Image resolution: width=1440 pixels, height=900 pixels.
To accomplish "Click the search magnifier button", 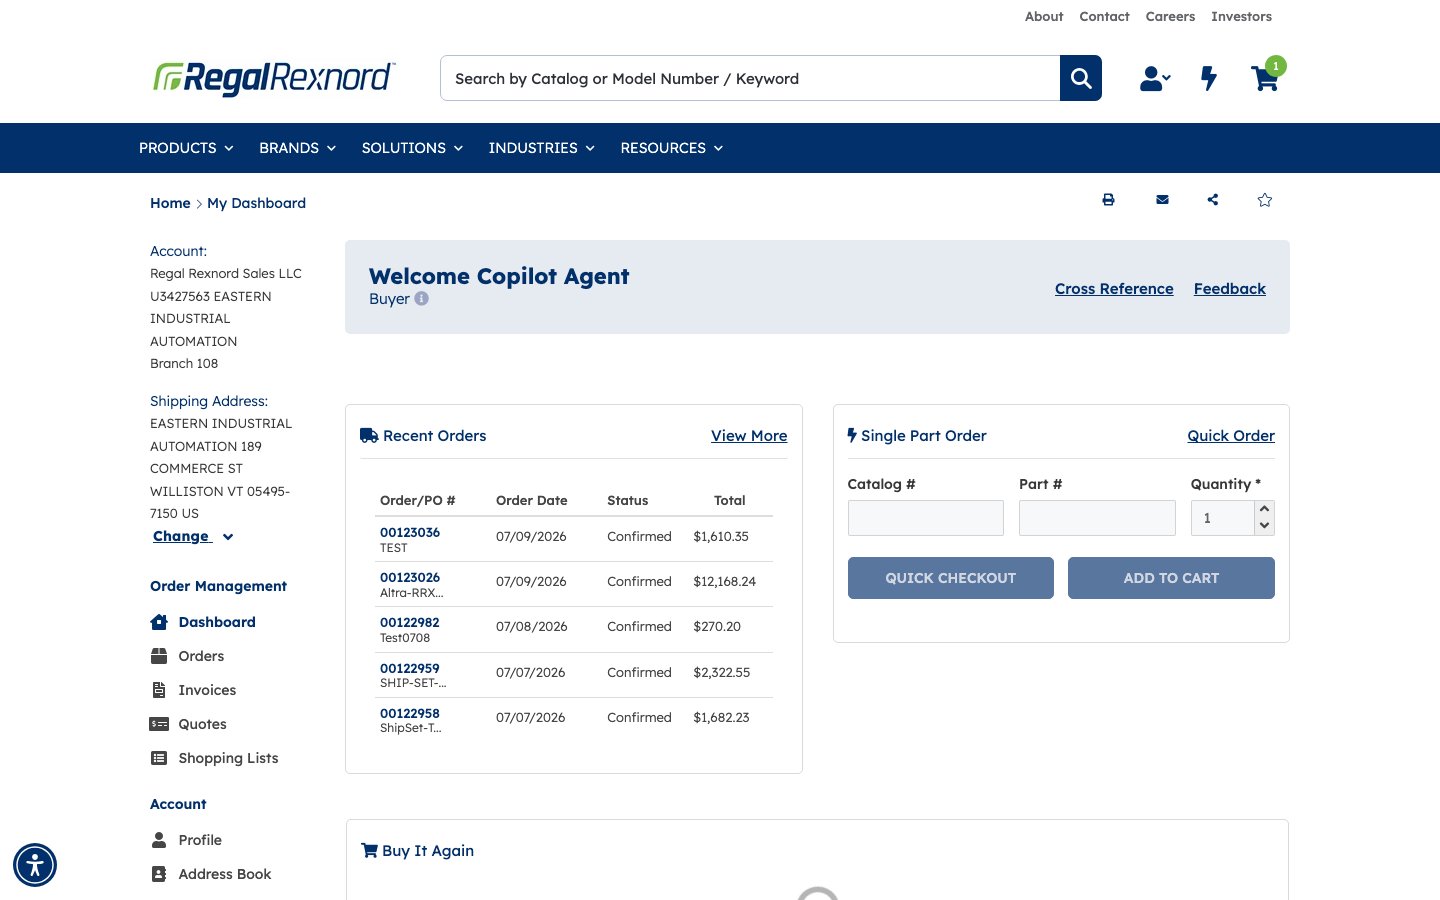I will 1081,78.
